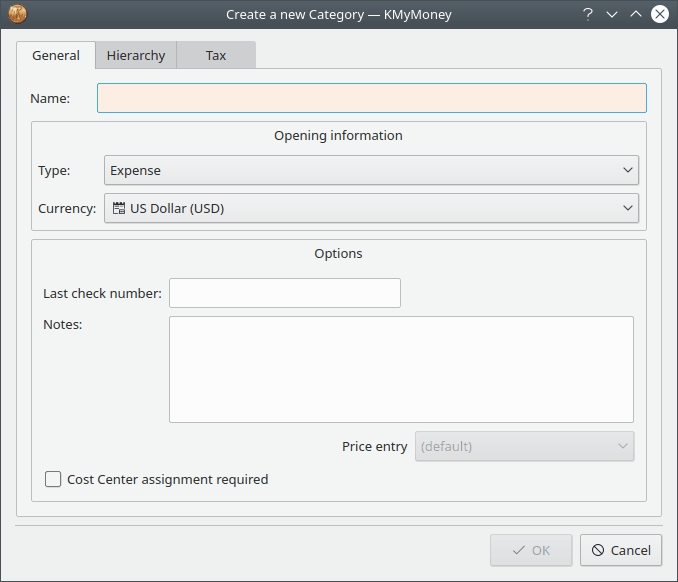Maximize the dialog with up chevron
This screenshot has height=582, width=678.
point(636,14)
